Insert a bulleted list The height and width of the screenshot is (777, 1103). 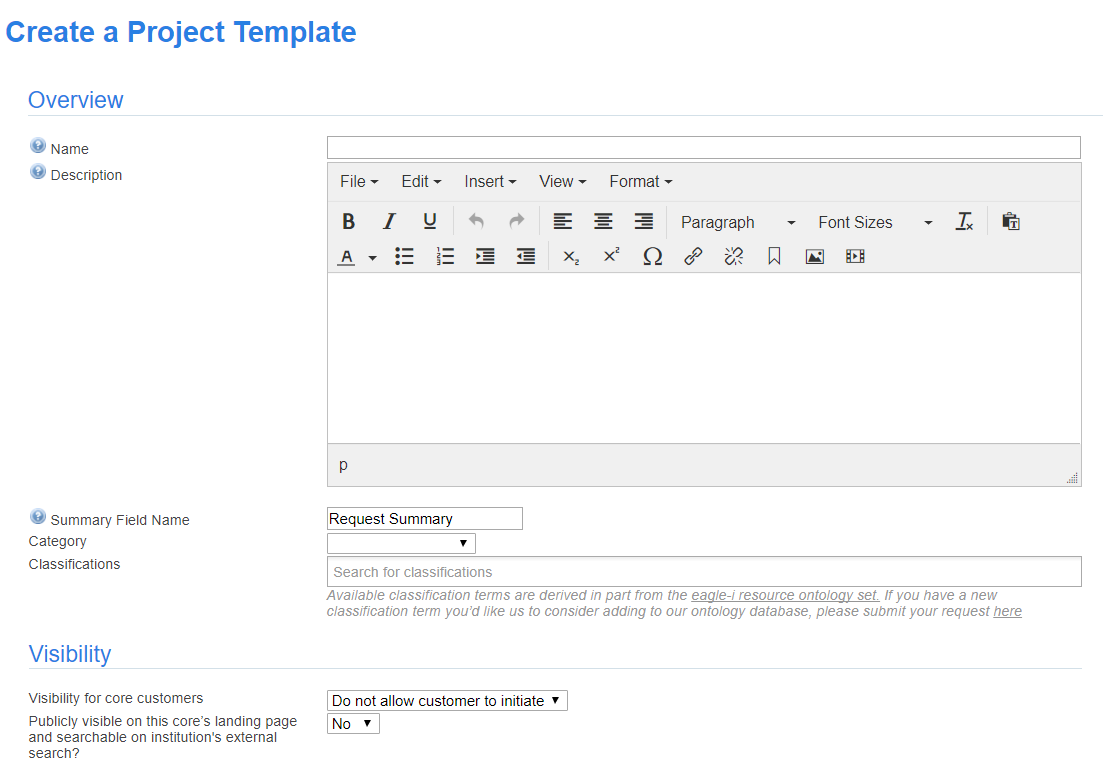[x=404, y=257]
